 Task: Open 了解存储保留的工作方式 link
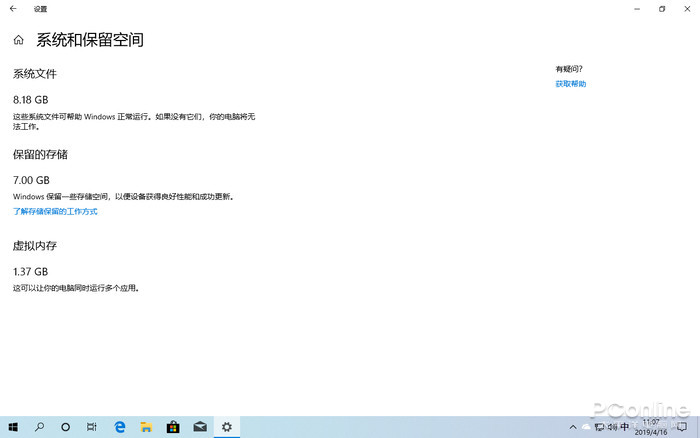[x=55, y=212]
